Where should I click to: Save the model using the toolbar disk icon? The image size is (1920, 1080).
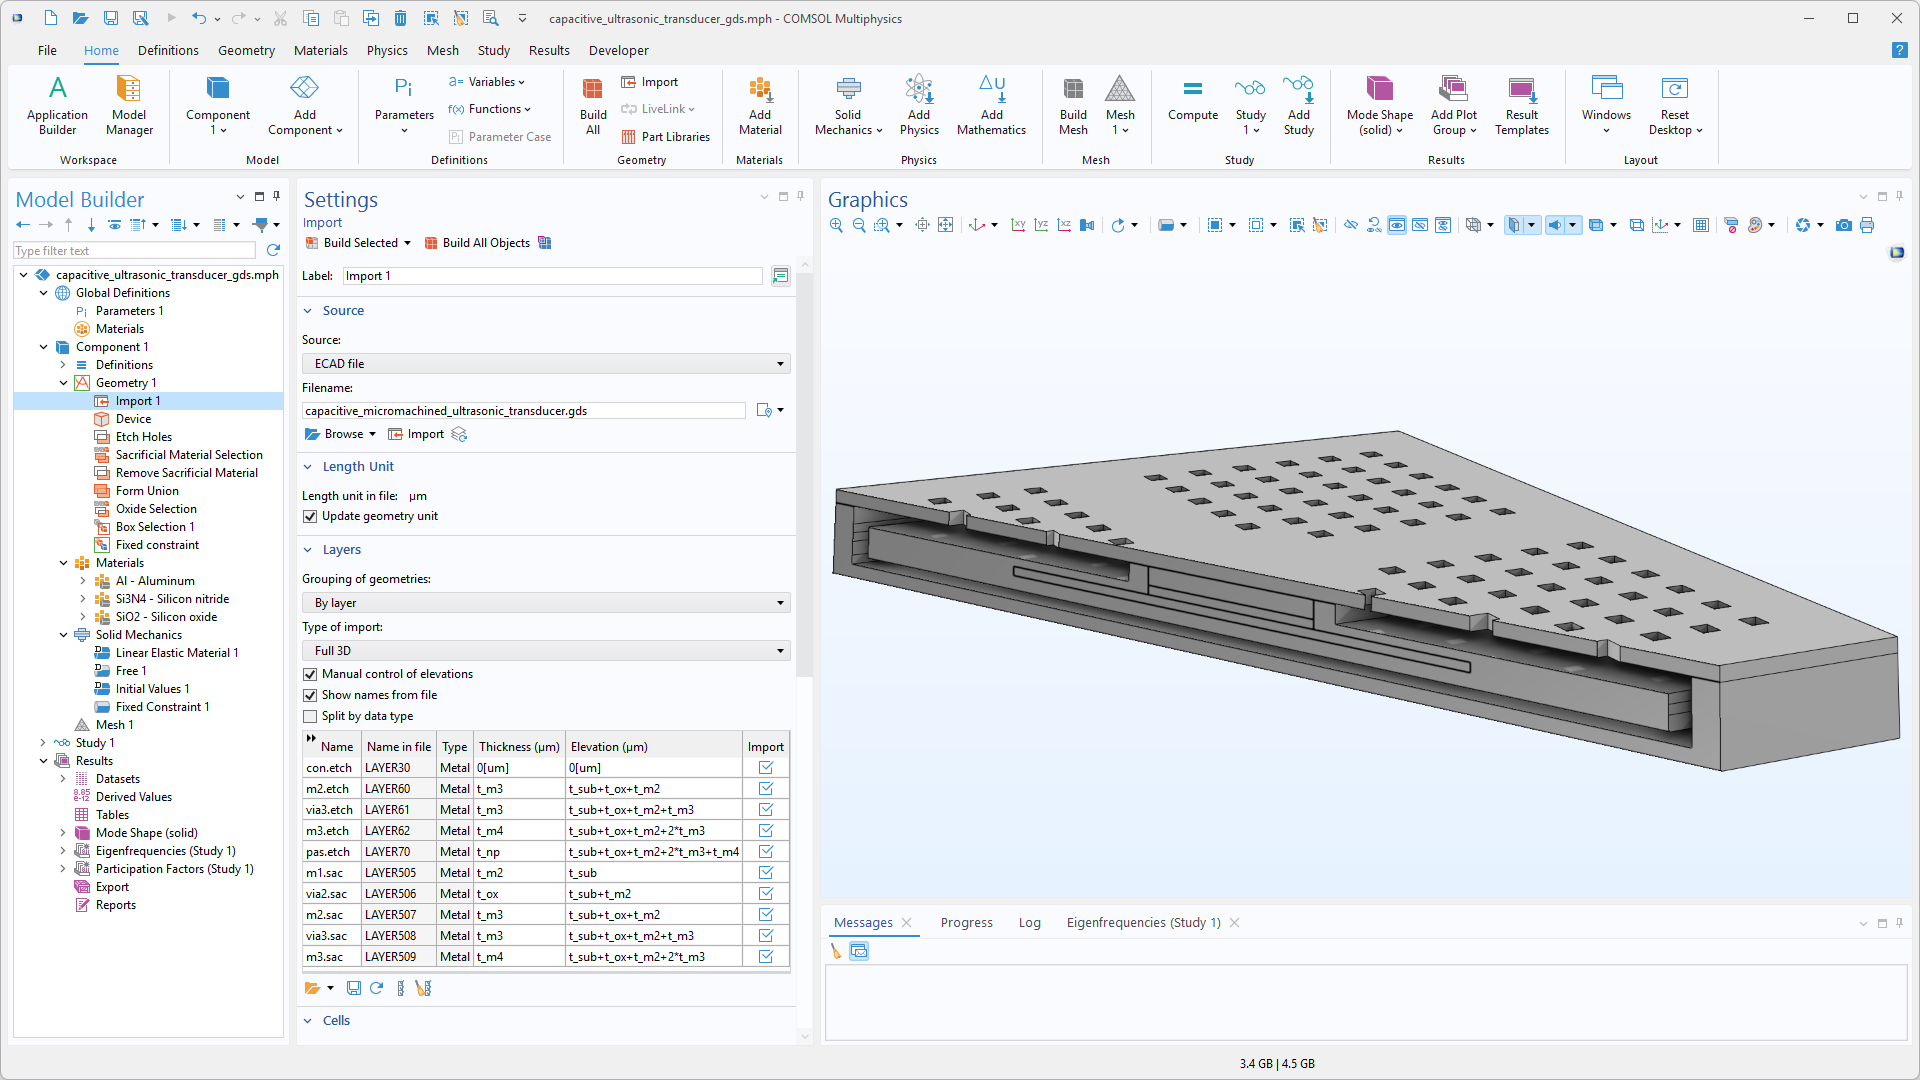tap(111, 18)
